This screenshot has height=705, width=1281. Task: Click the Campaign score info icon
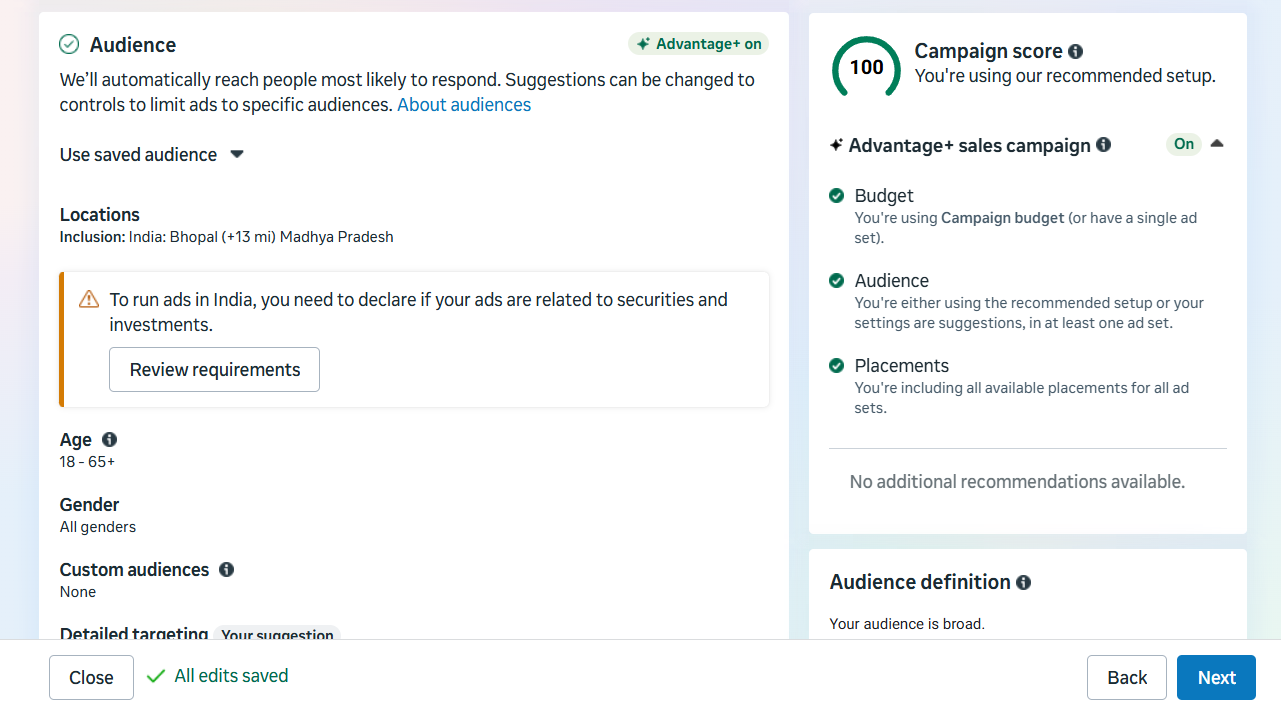point(1075,52)
